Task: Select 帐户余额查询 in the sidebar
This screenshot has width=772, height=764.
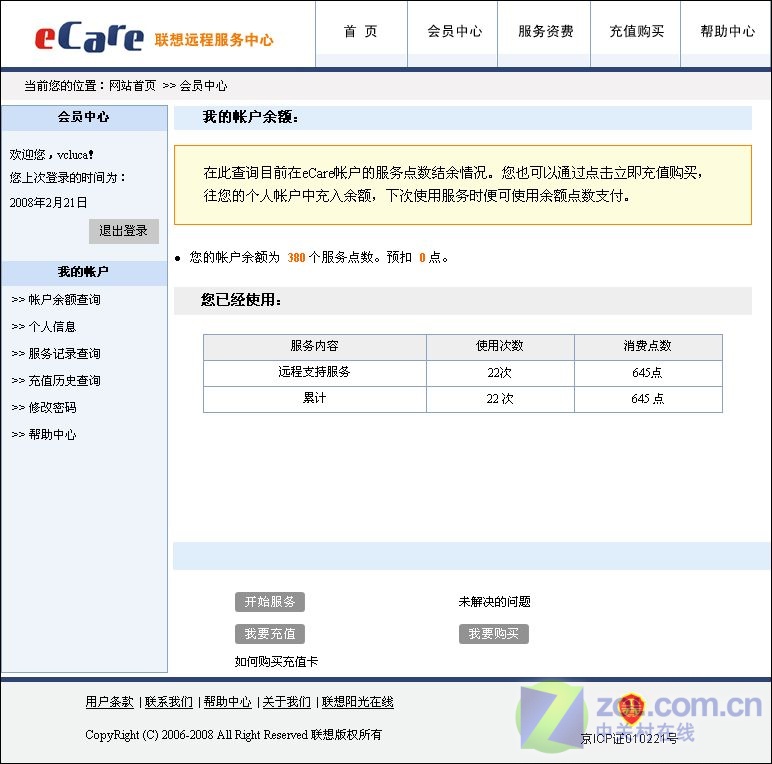Action: 64,299
